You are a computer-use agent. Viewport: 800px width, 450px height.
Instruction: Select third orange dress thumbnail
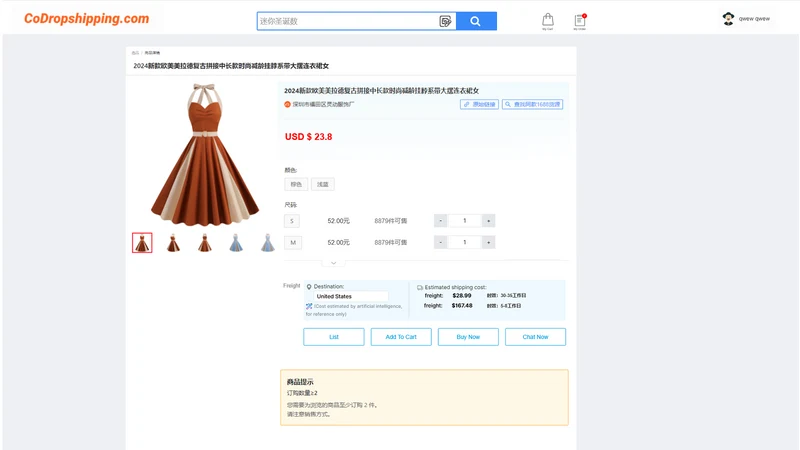[x=205, y=243]
